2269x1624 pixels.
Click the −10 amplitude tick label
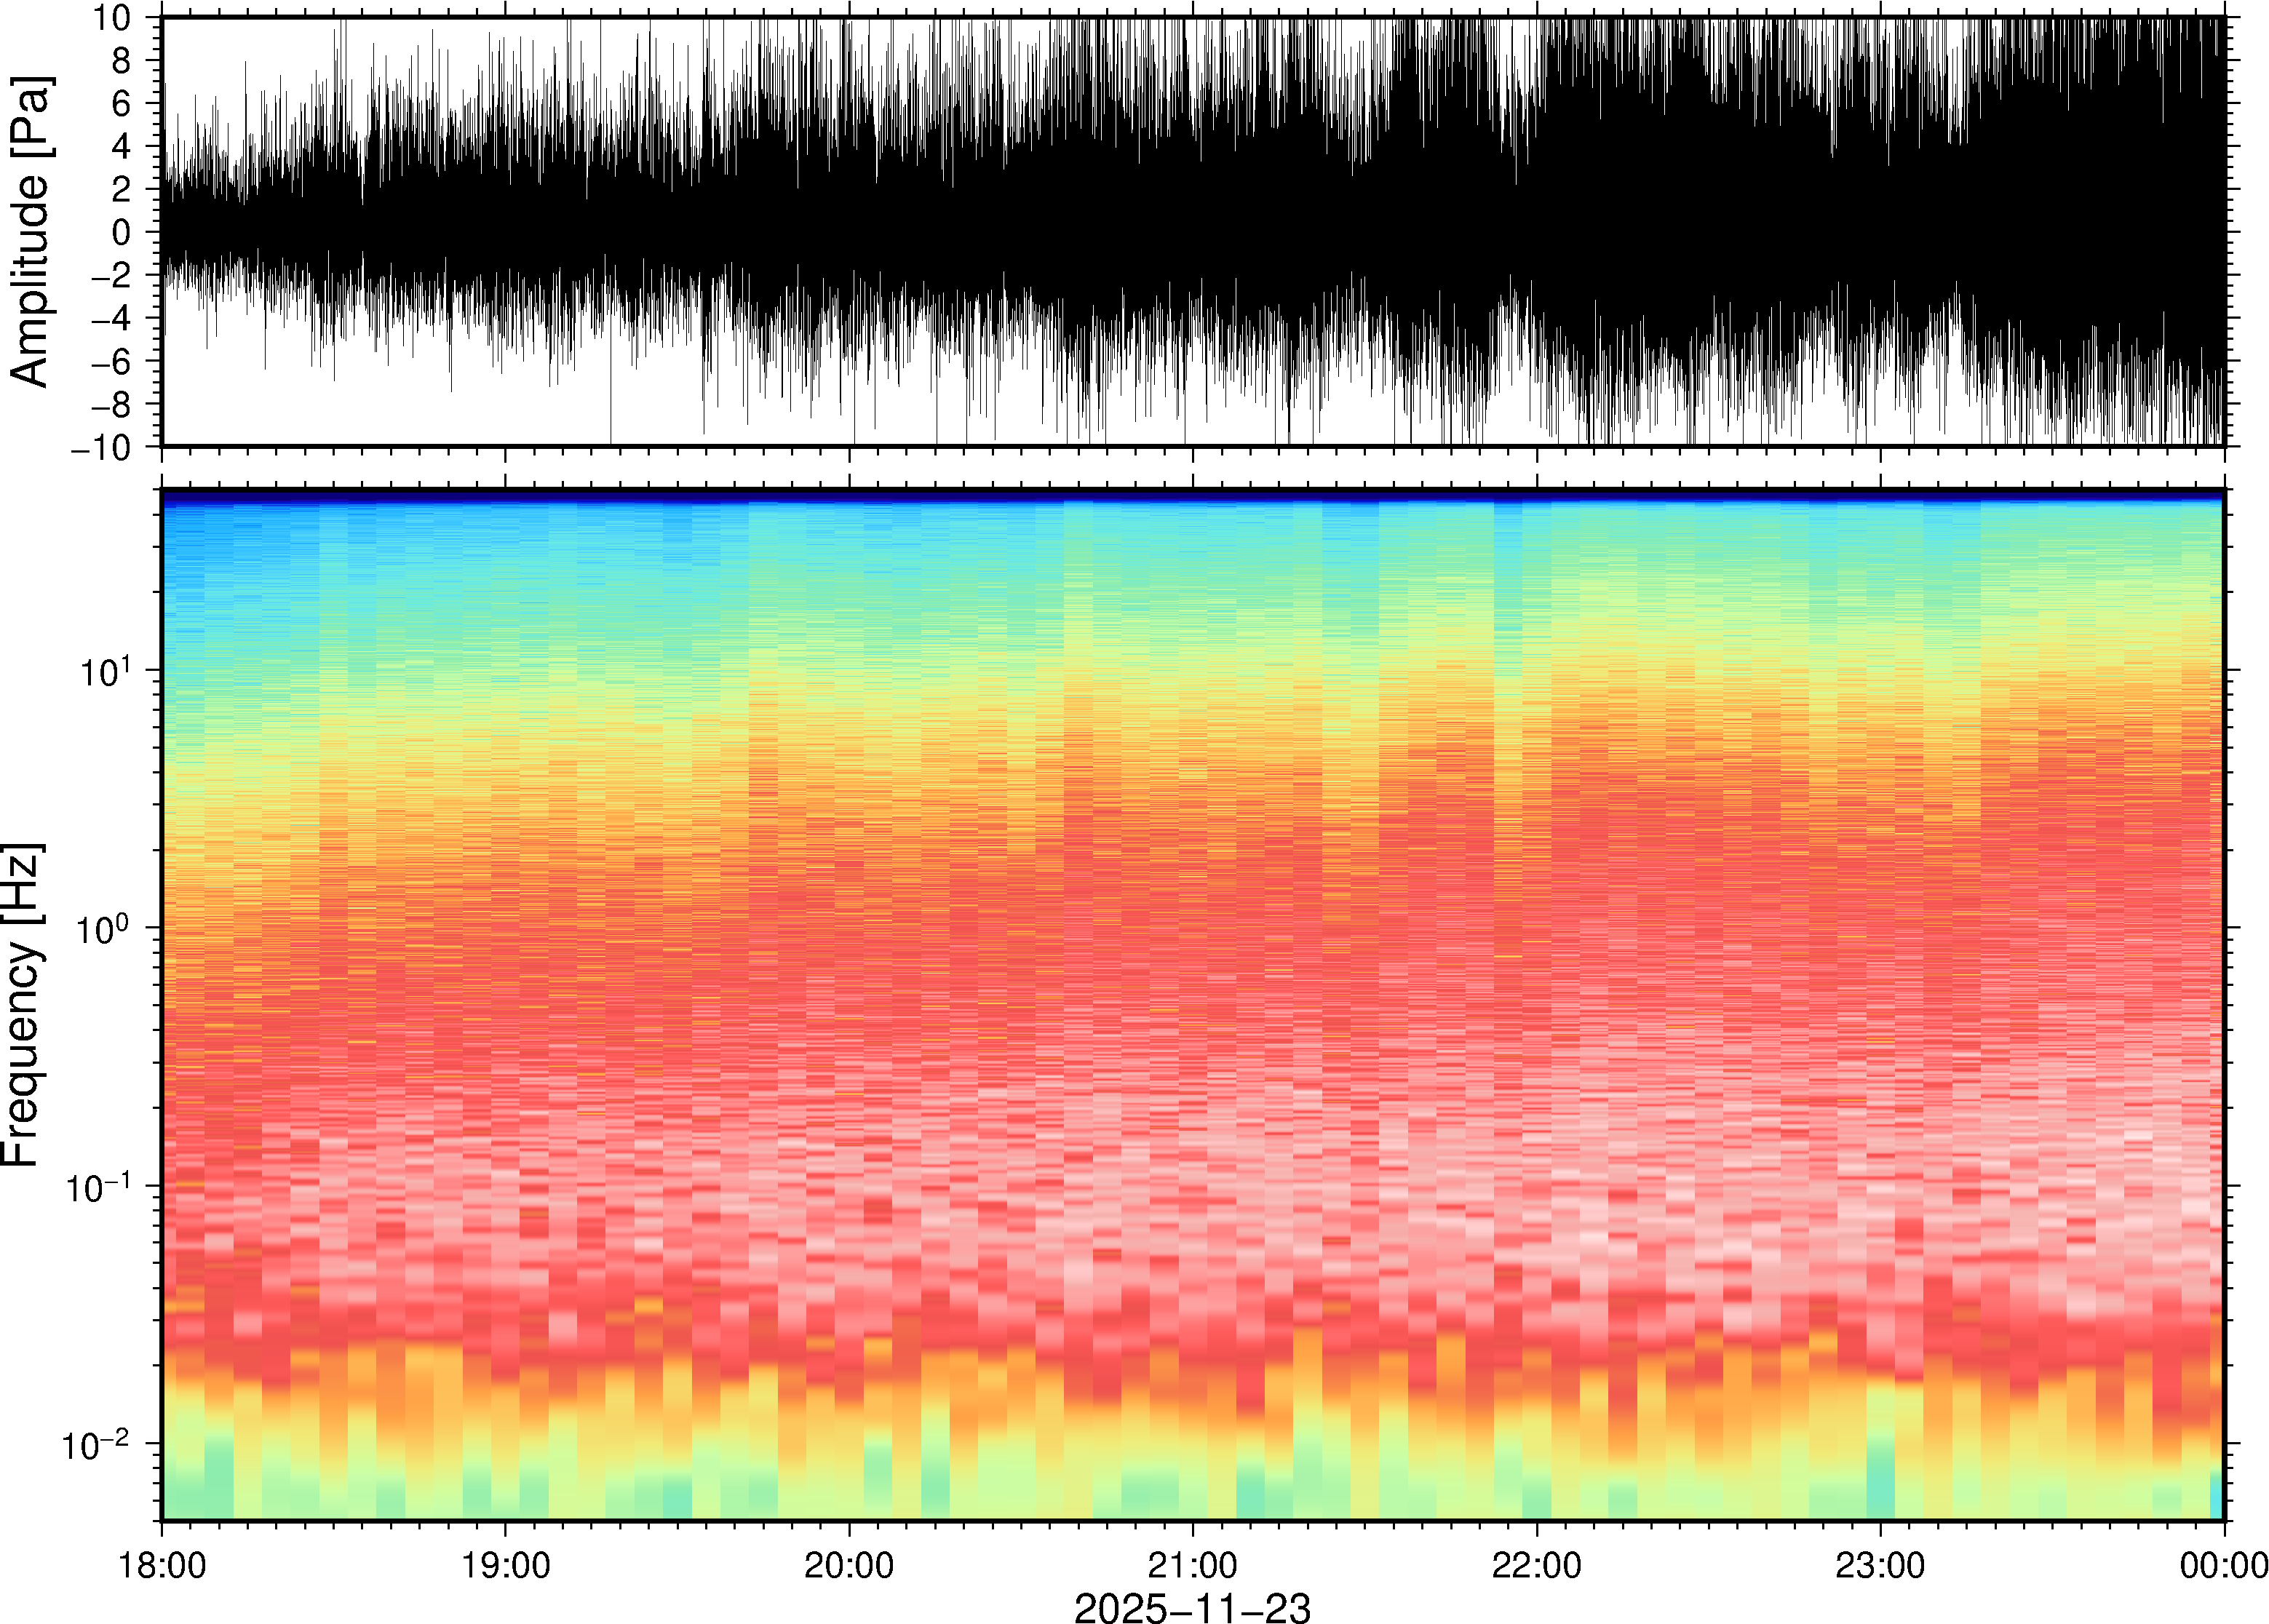[x=101, y=447]
